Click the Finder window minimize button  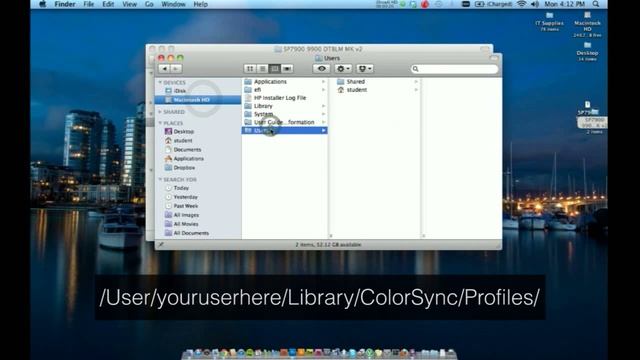click(171, 58)
